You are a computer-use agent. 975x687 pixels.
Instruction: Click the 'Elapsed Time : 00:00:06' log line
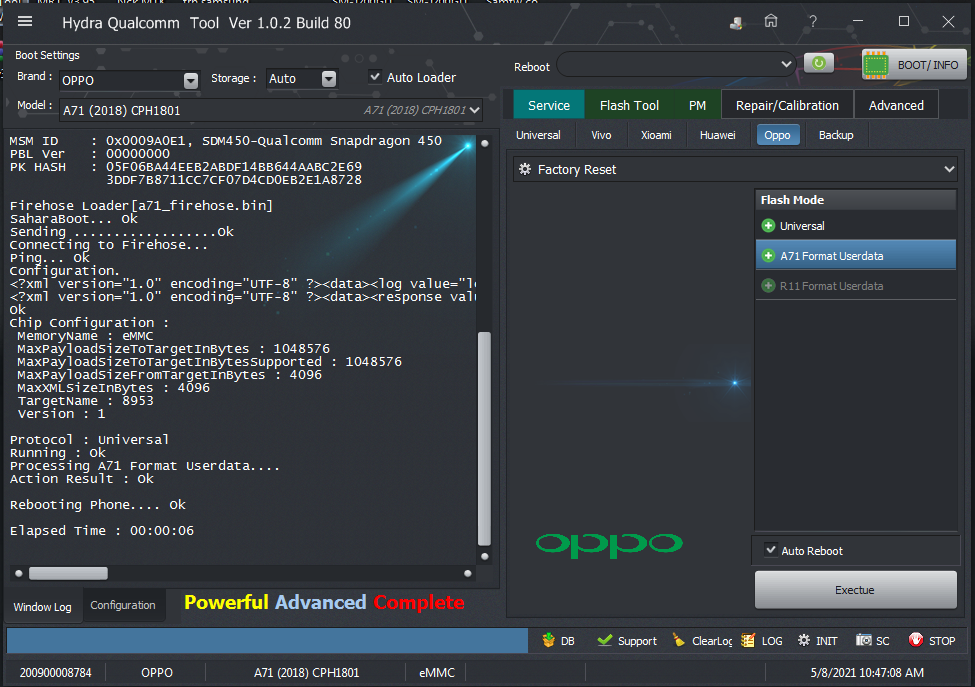pos(102,530)
